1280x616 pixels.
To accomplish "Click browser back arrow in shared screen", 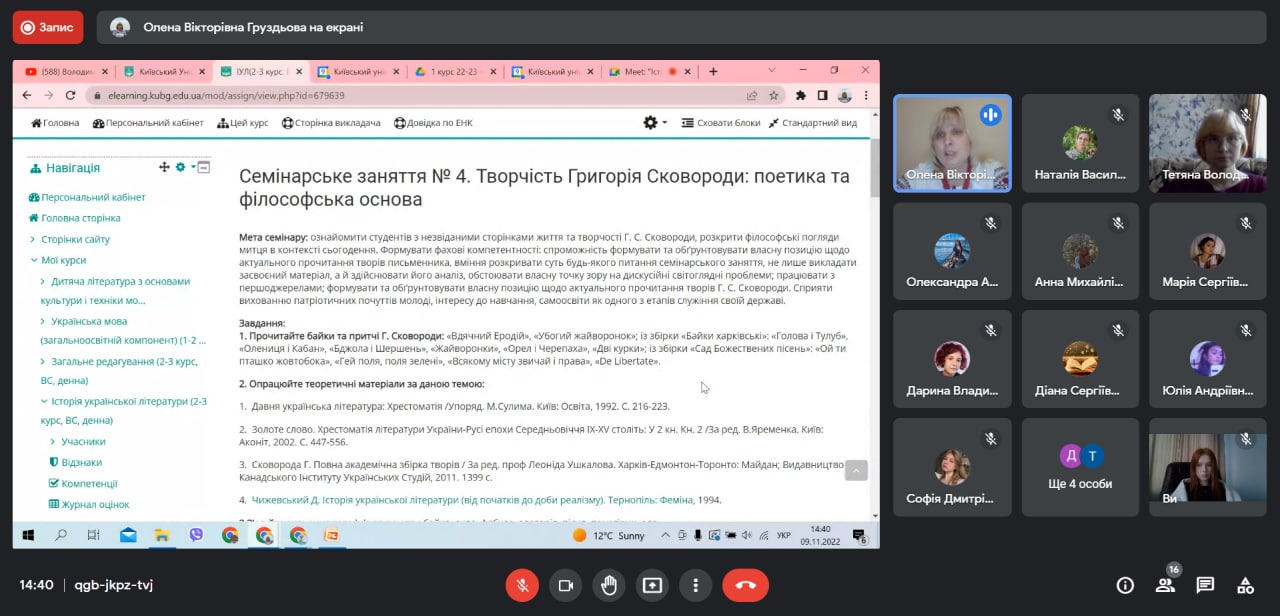I will tap(27, 95).
